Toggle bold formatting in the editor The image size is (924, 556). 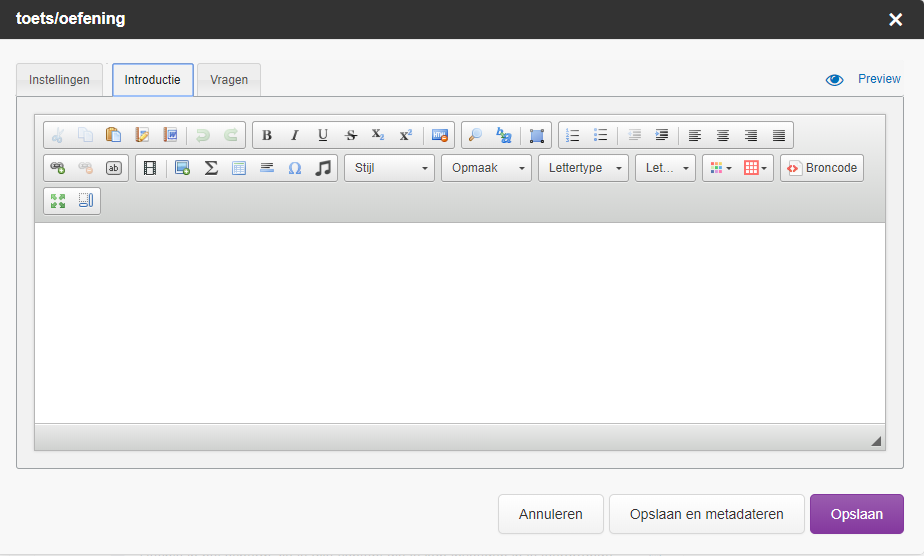click(x=267, y=136)
